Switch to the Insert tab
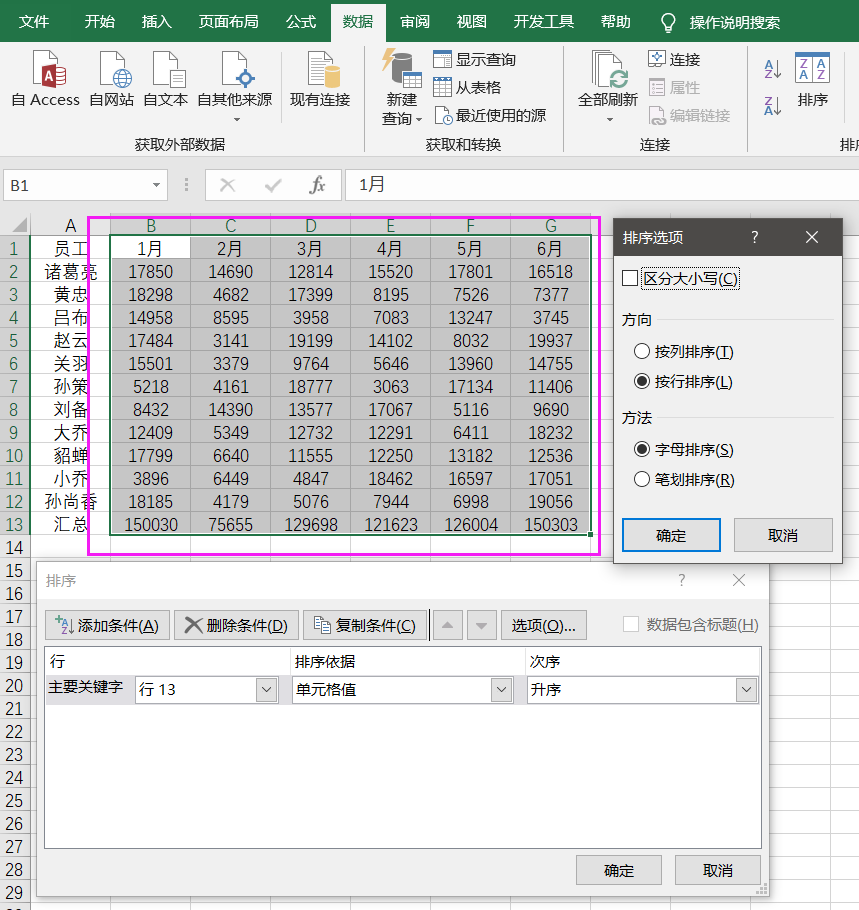The image size is (859, 910). [157, 22]
